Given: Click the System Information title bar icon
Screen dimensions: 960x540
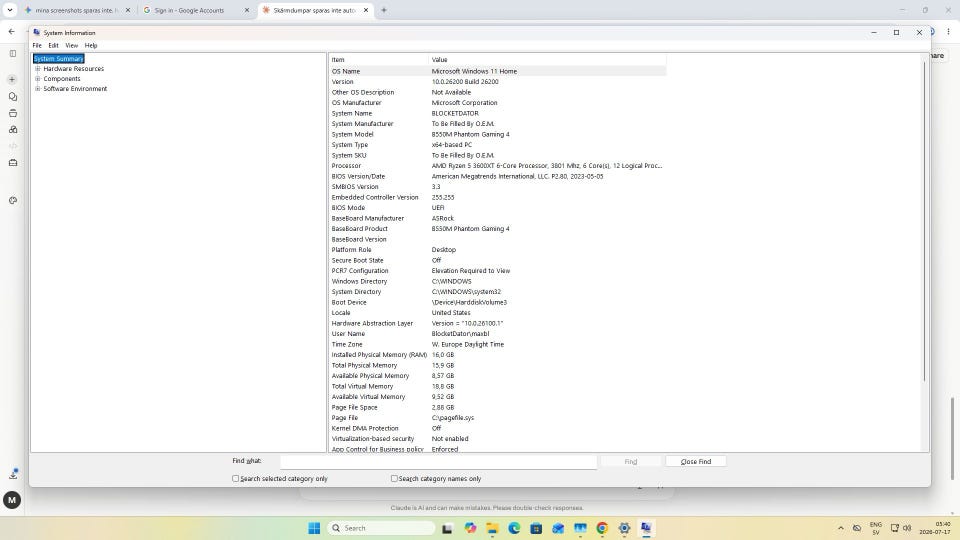Looking at the screenshot, I should point(37,32).
